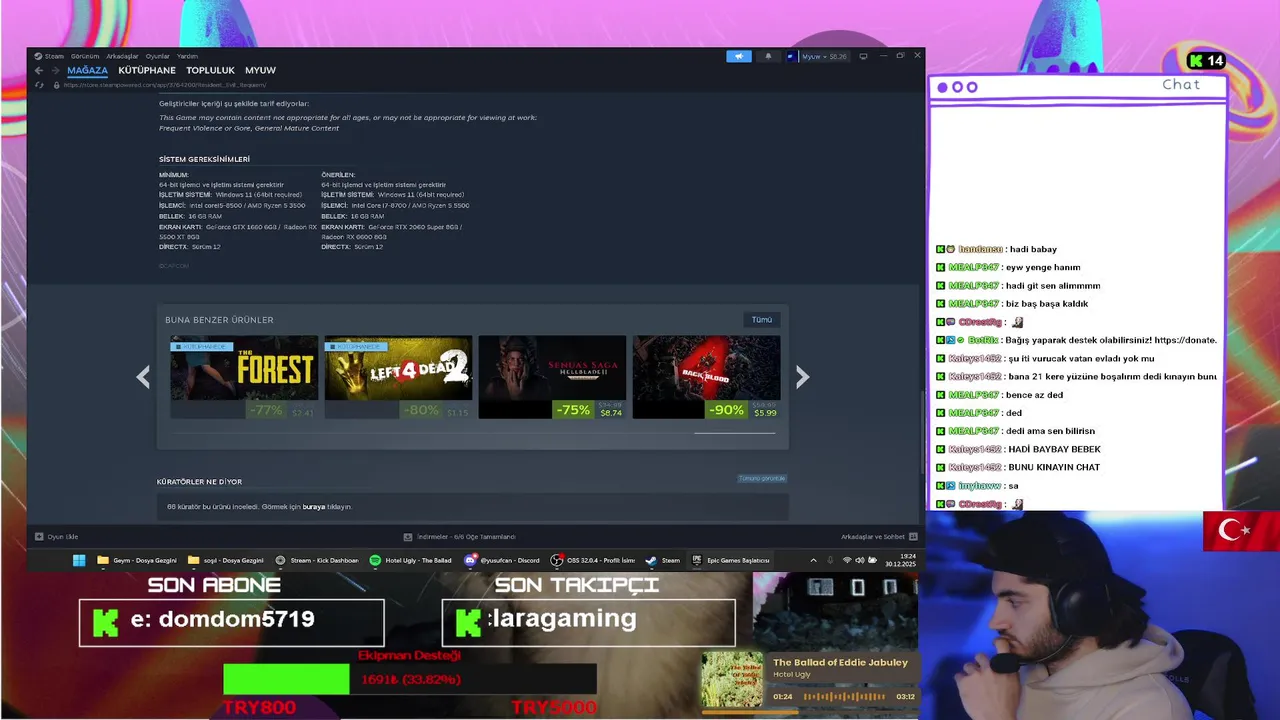Click the Myuw profile avatar
Screen dimensions: 1280x720
[x=791, y=56]
